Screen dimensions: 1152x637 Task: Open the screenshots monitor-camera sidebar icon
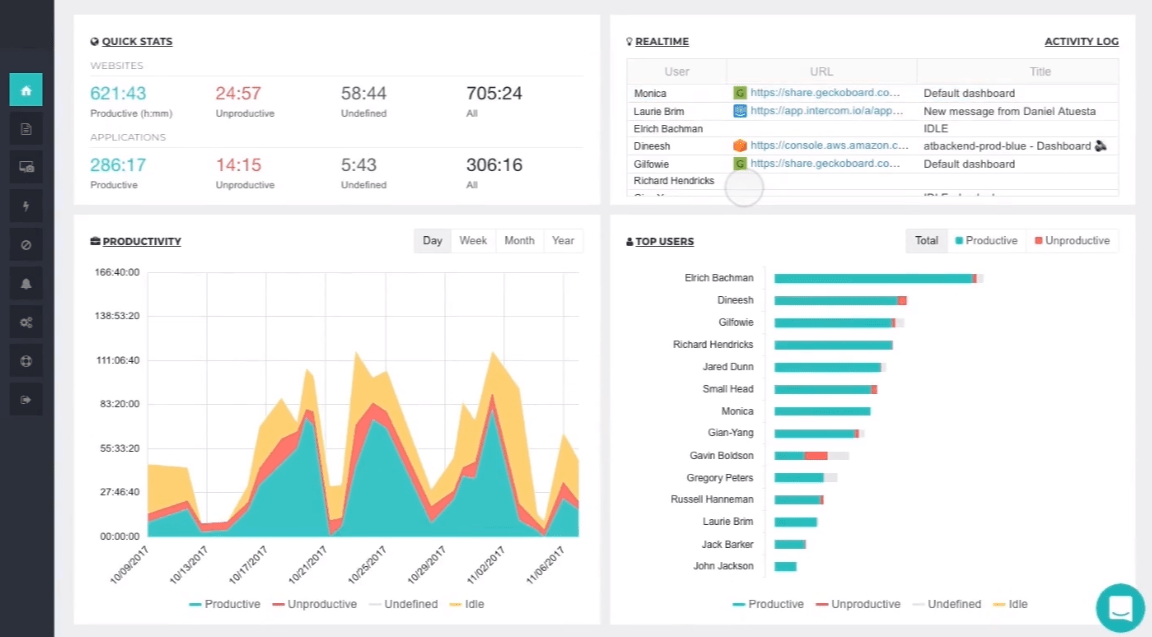pyautogui.click(x=26, y=168)
